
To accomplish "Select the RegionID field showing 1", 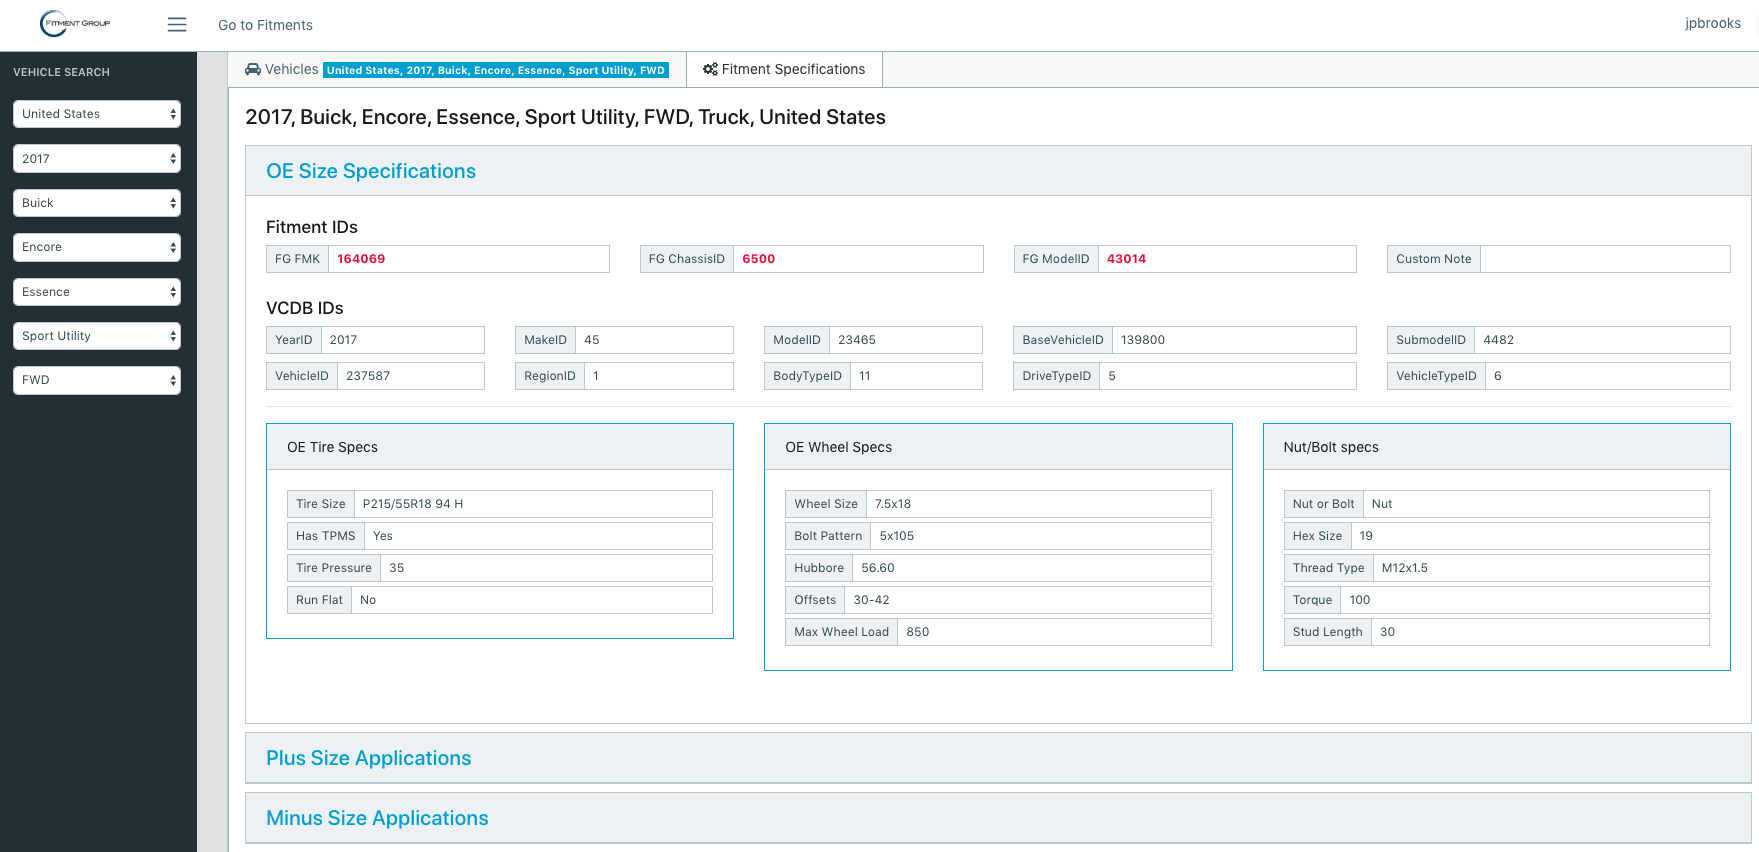I will click(659, 376).
